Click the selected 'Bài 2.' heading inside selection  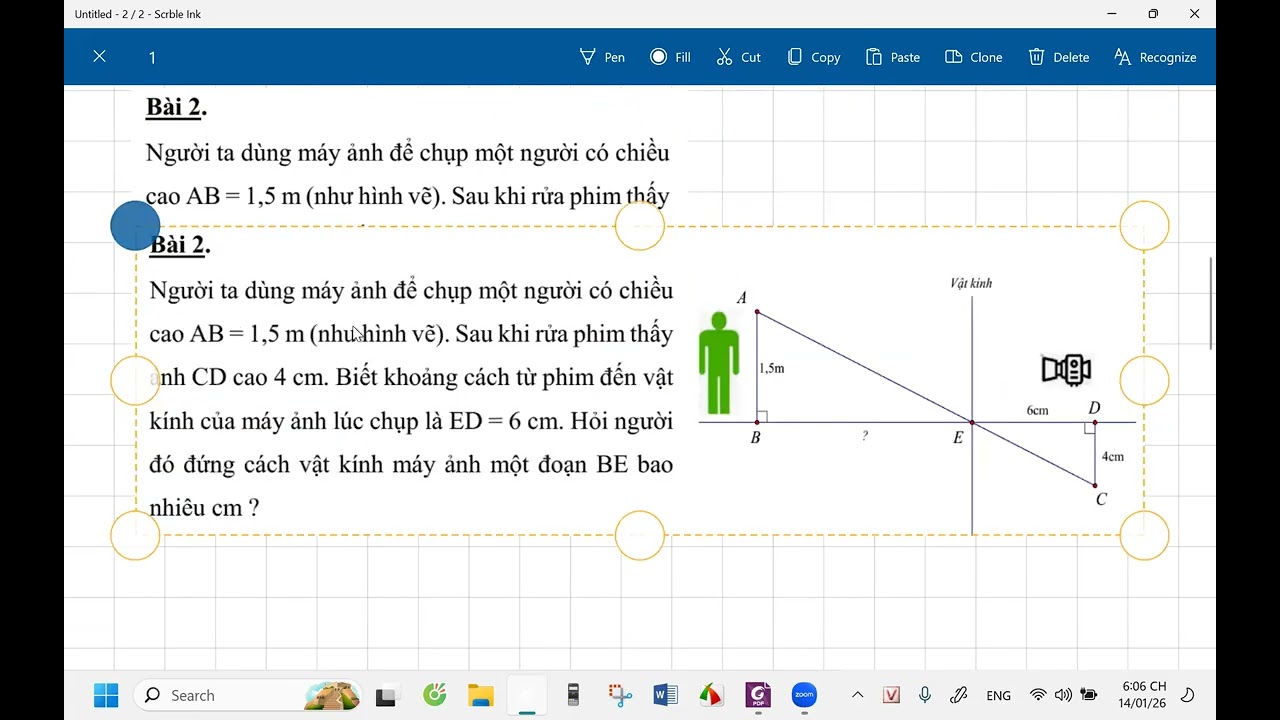point(180,245)
